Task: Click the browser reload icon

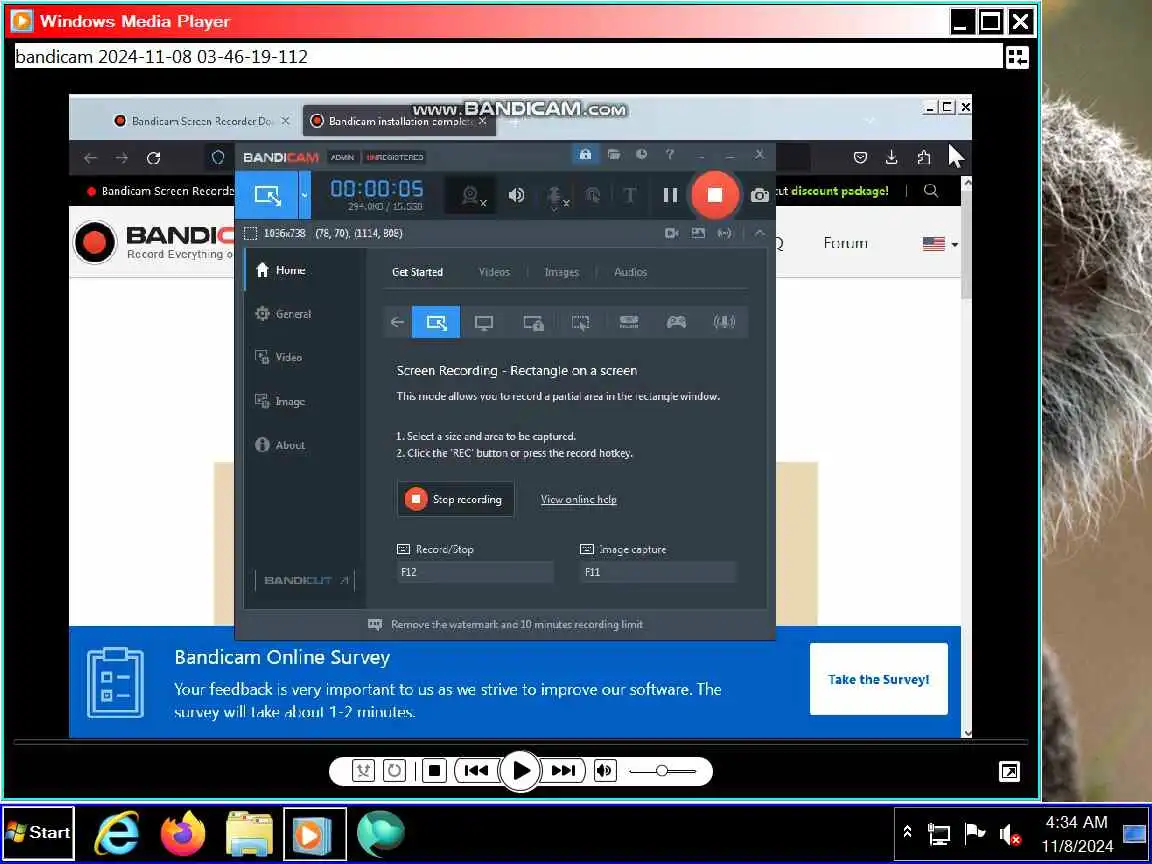Action: [x=153, y=158]
